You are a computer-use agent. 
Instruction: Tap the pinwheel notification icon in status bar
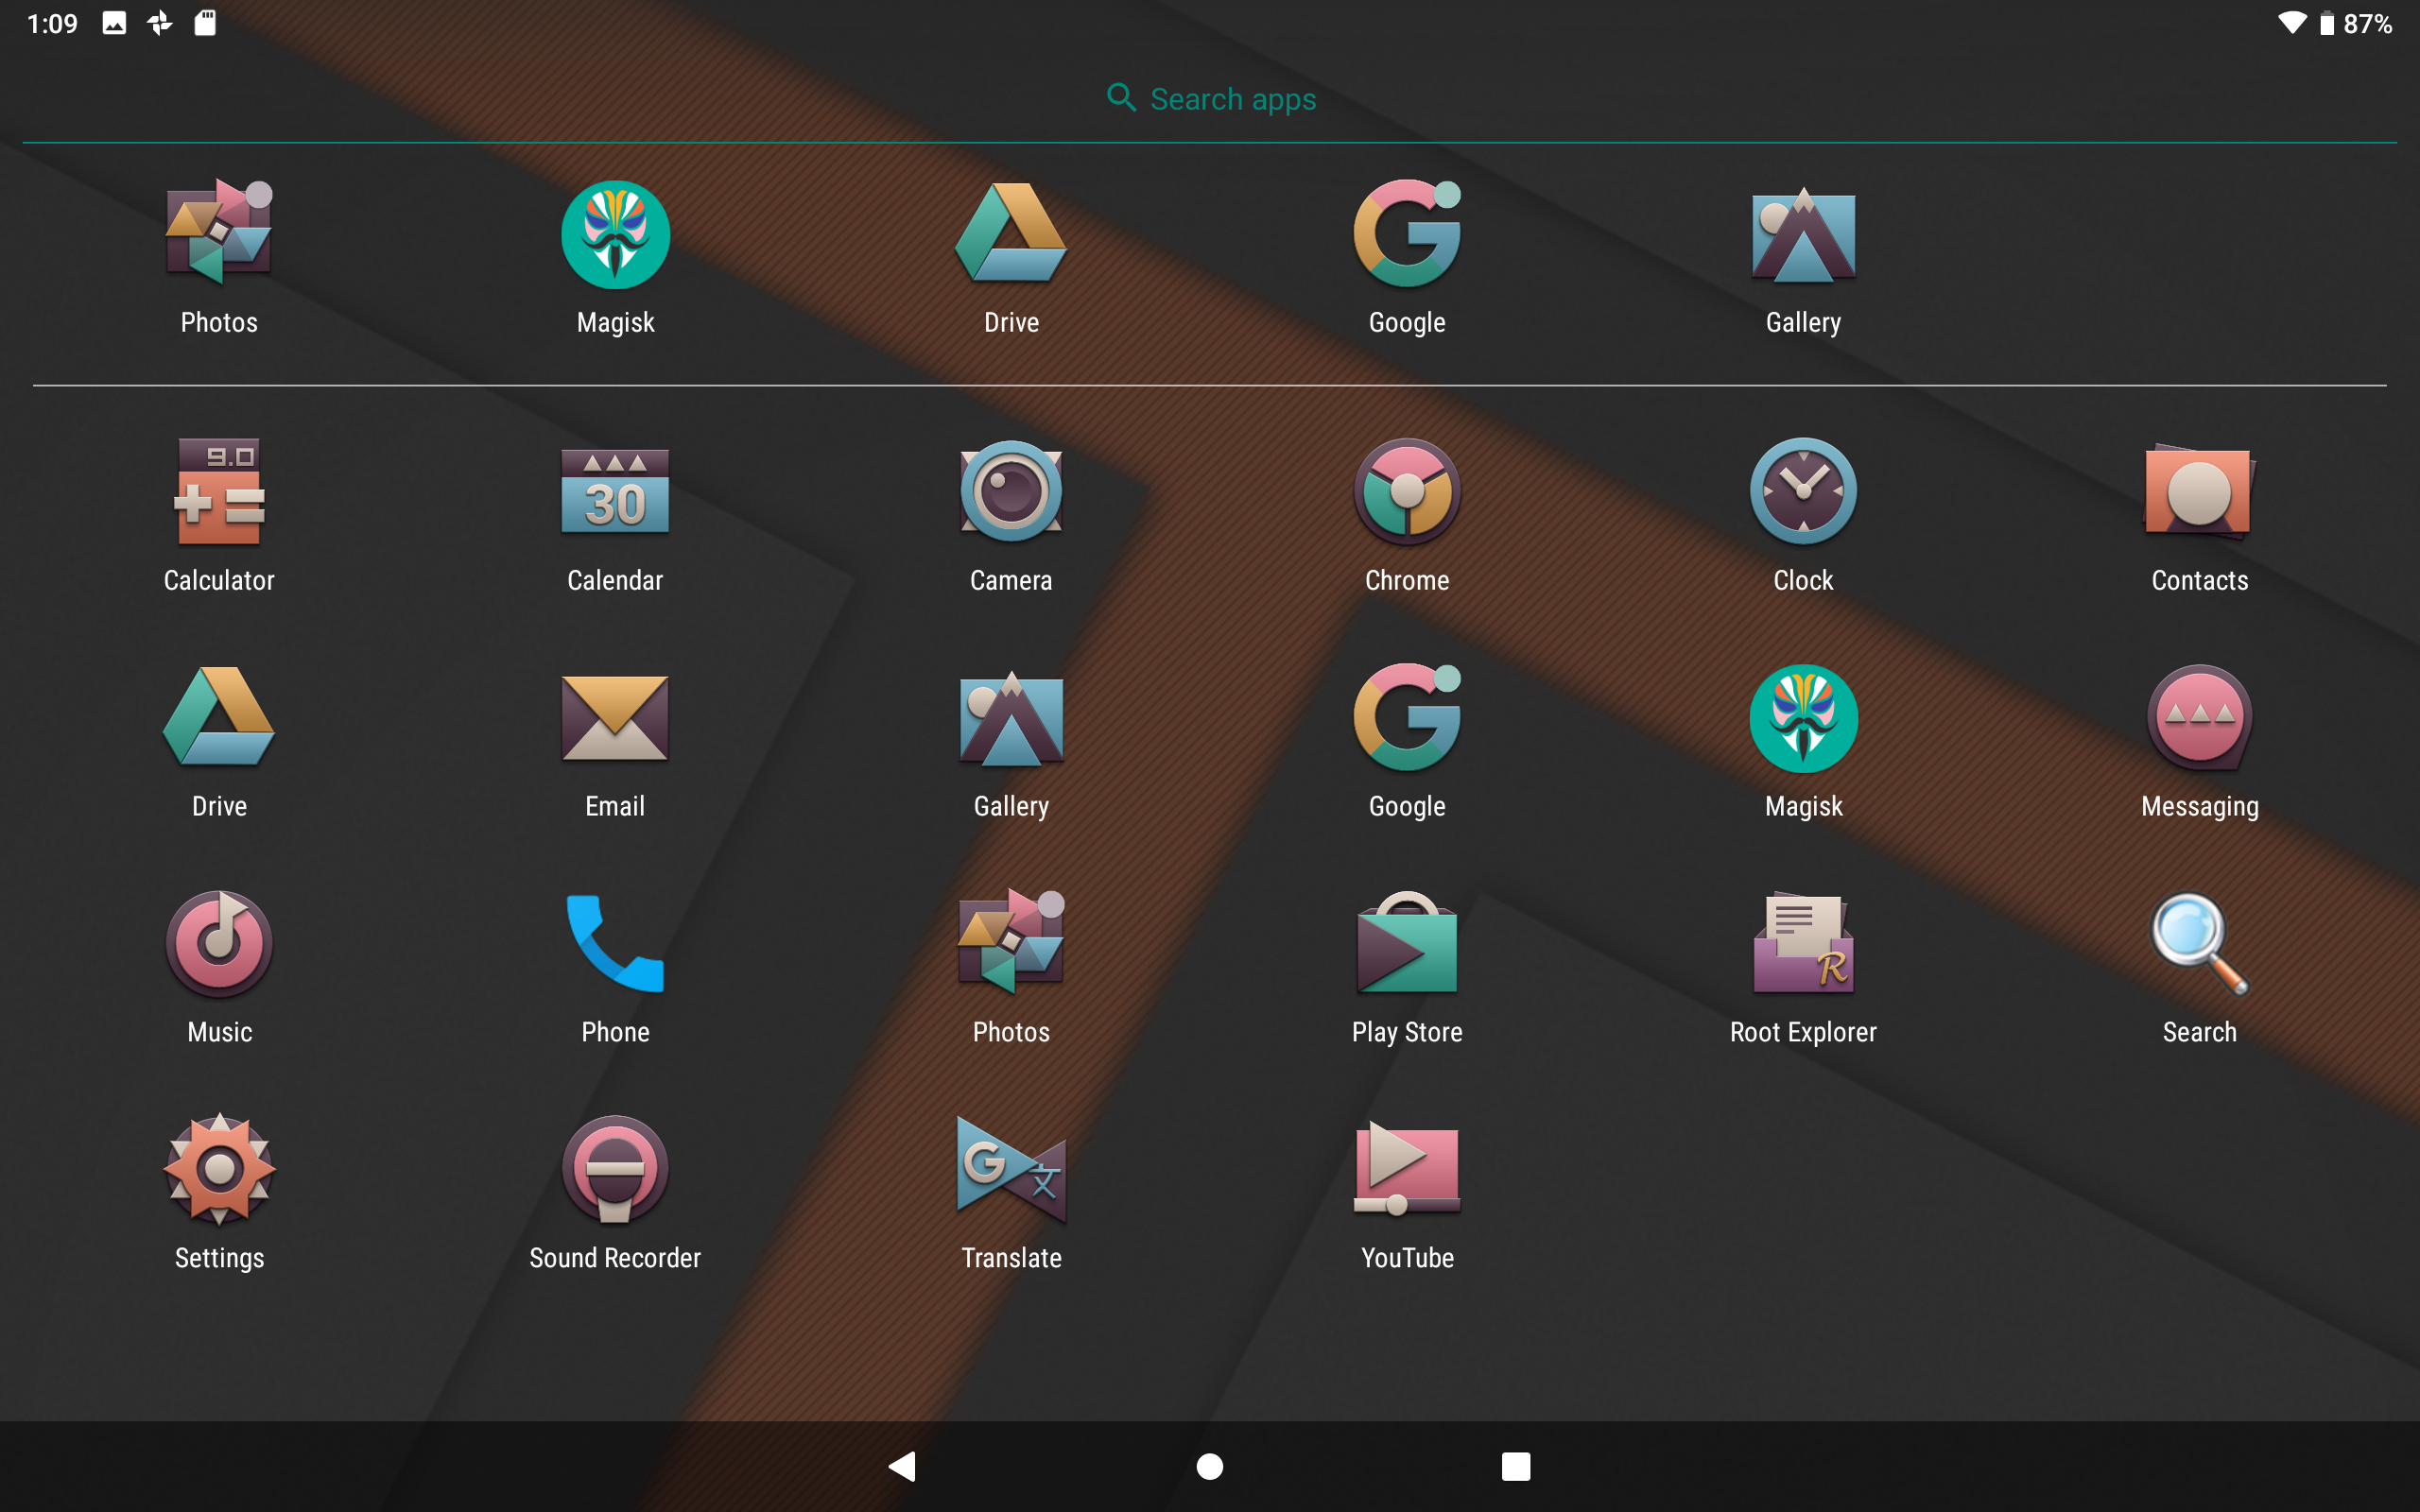click(160, 23)
